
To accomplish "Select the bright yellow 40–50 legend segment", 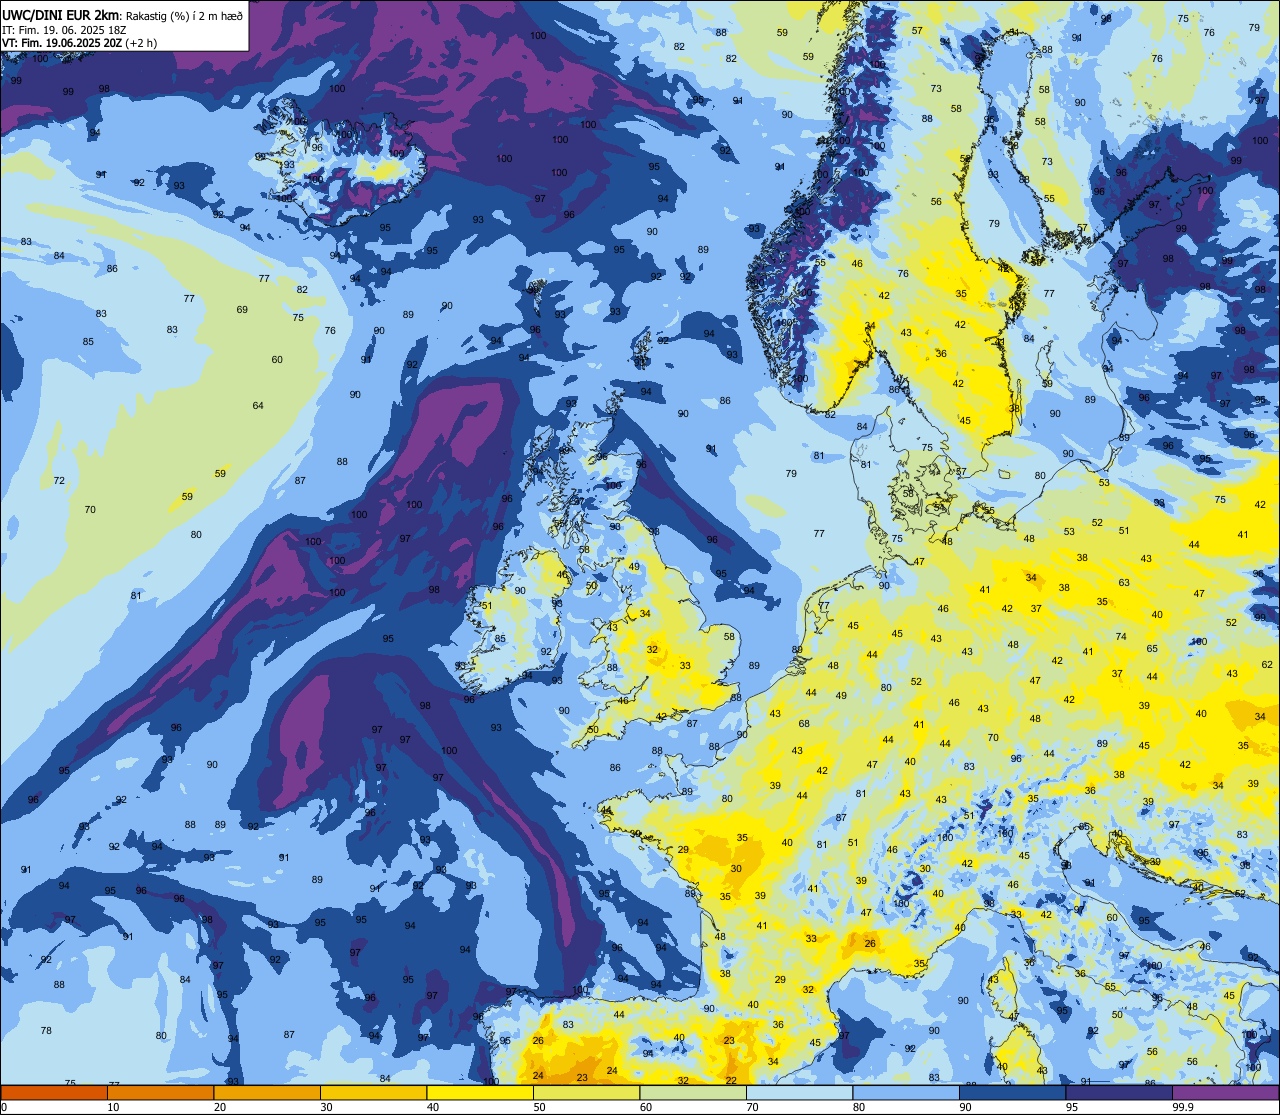I will click(x=479, y=1092).
